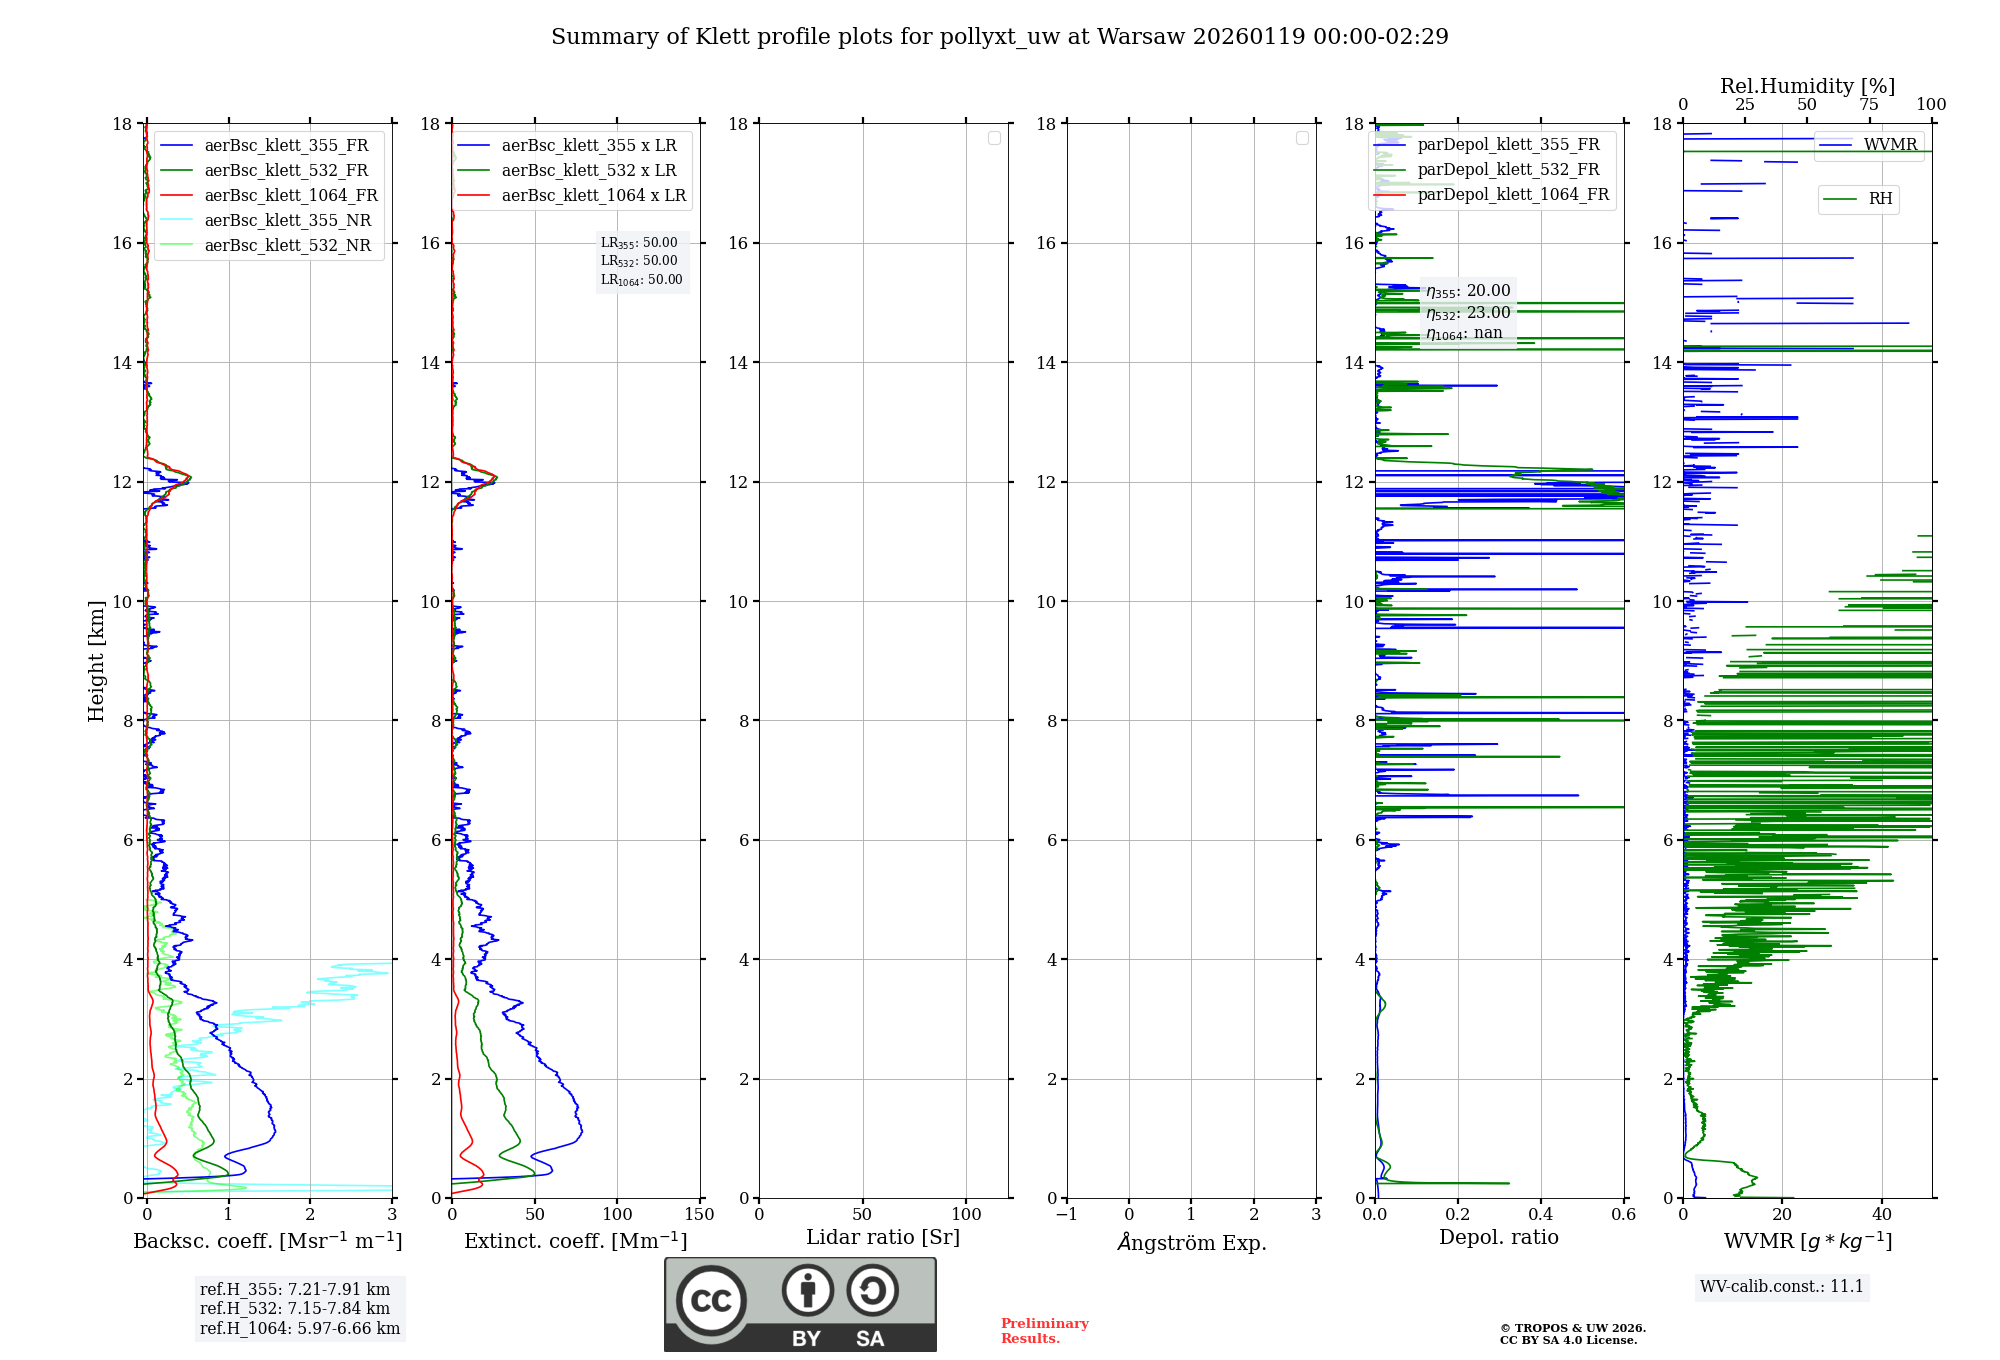Click the SA share-alike arrow icon

(x=872, y=1290)
